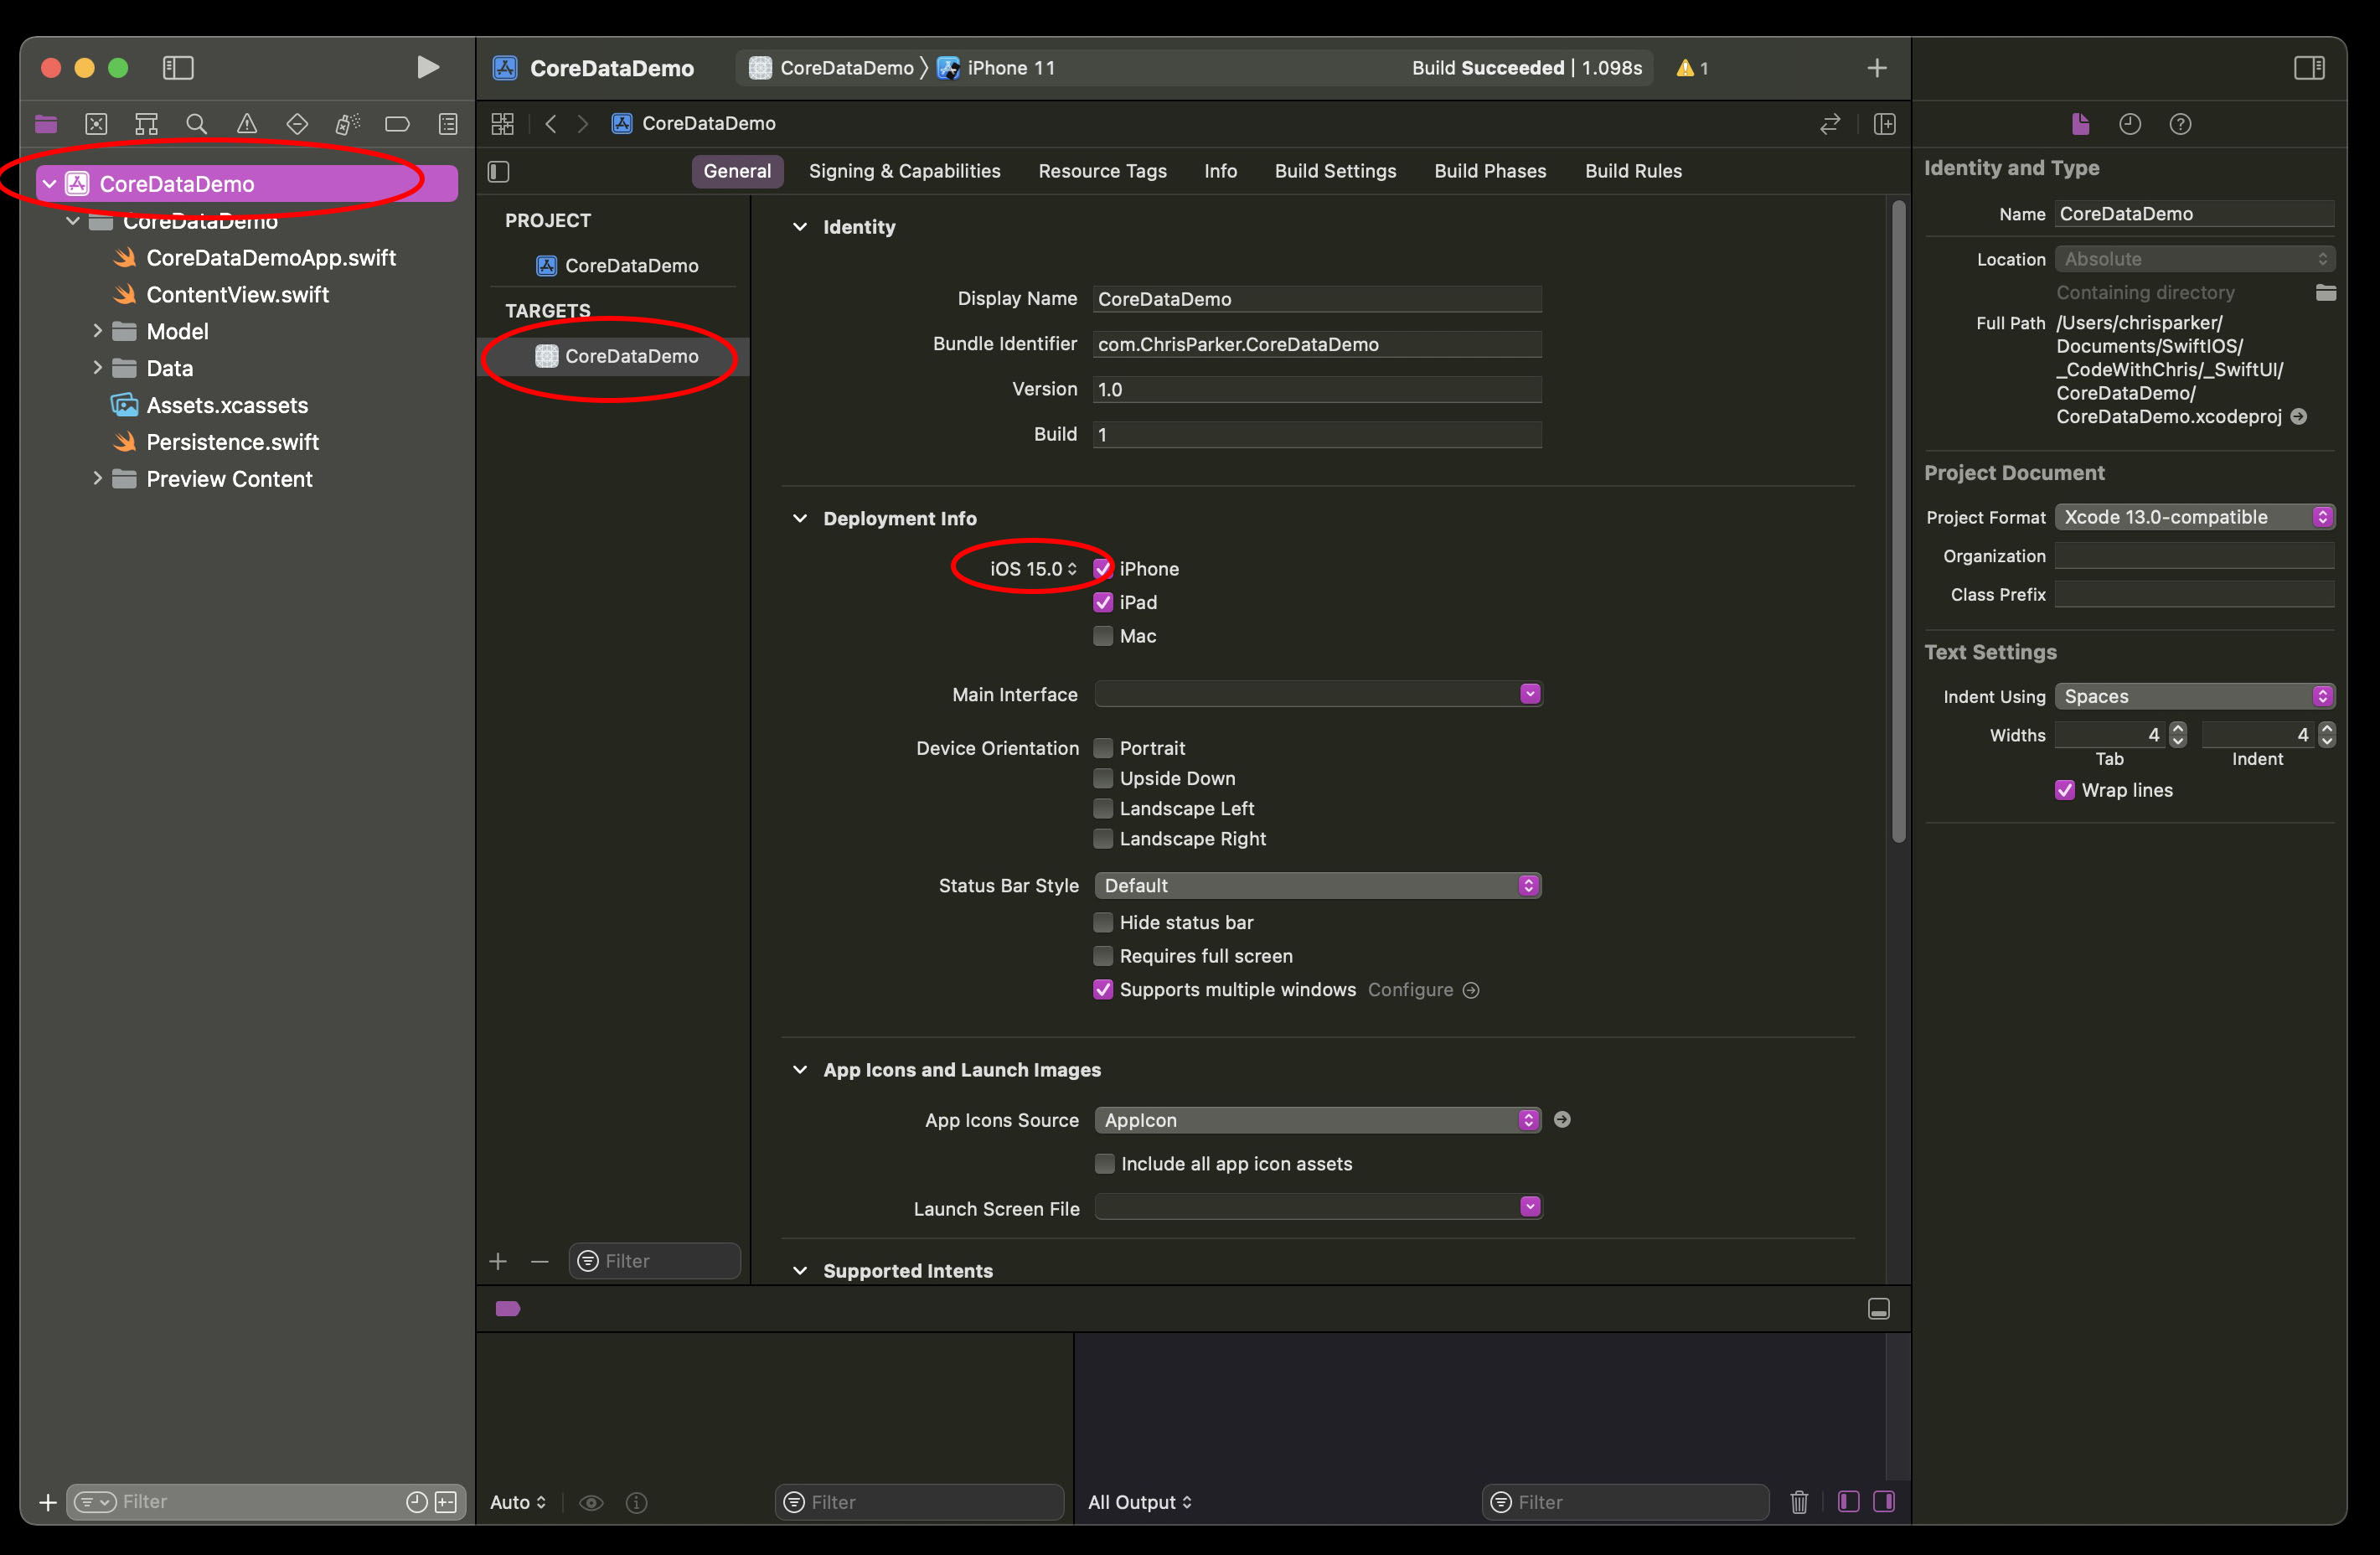The height and width of the screenshot is (1555, 2380).
Task: Enable Landscape Right orientation
Action: pos(1103,838)
